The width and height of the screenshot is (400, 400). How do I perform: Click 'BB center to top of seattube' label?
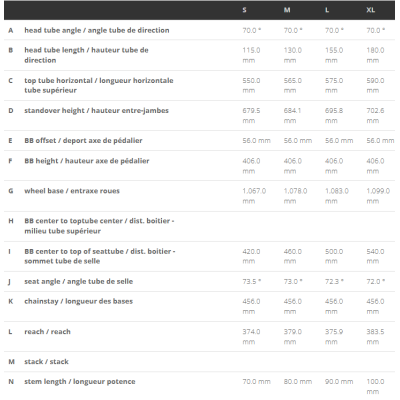point(100,256)
